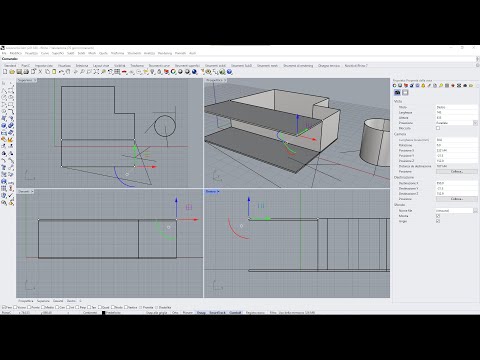Switch to the Trasforma toolbar tab
The image size is (480, 360).
[137, 66]
